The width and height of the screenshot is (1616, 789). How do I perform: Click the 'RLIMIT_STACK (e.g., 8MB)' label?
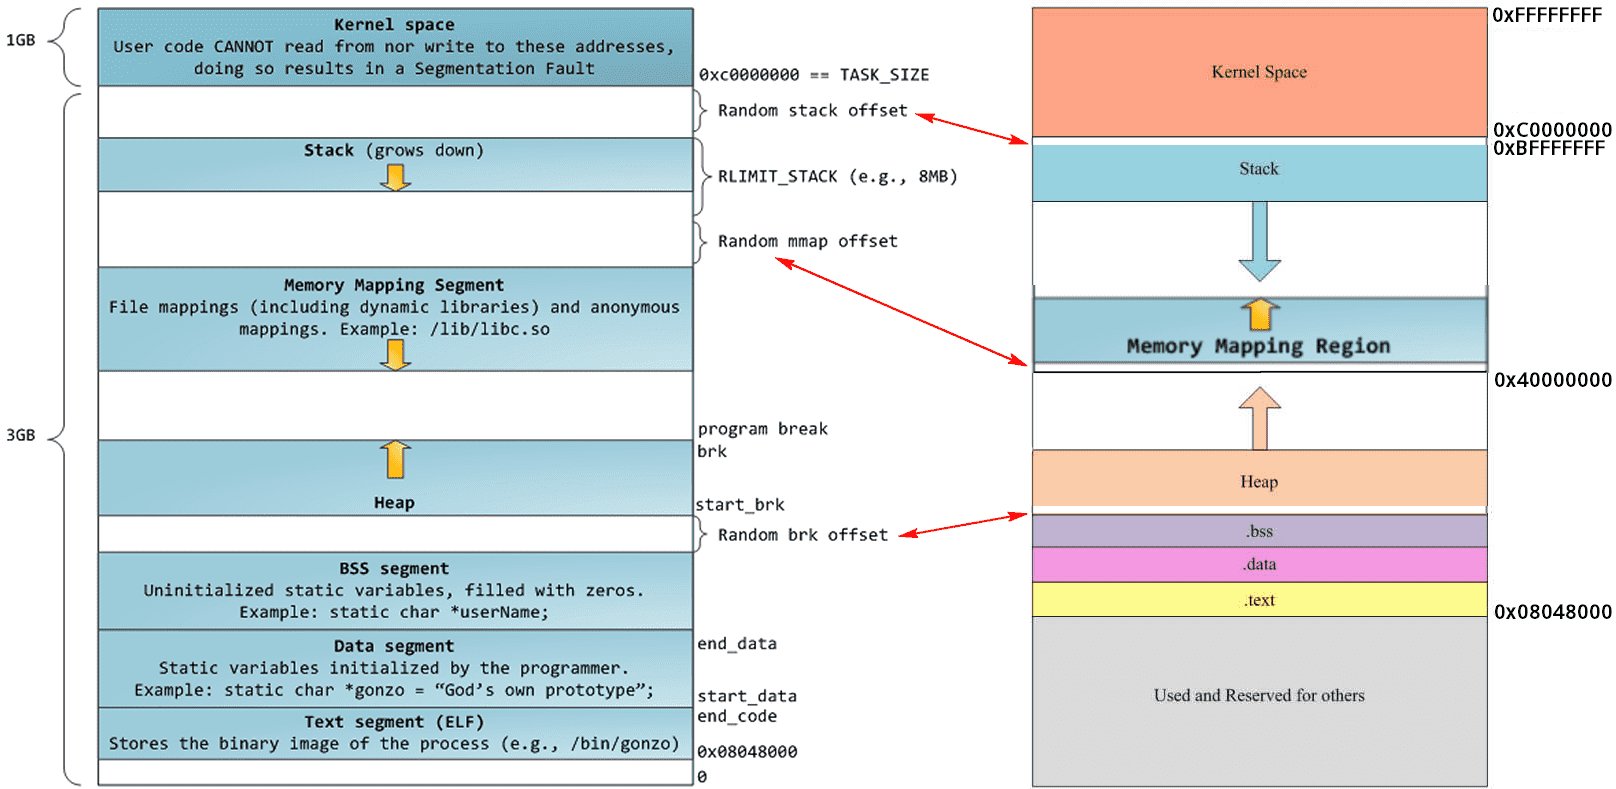[x=838, y=176]
